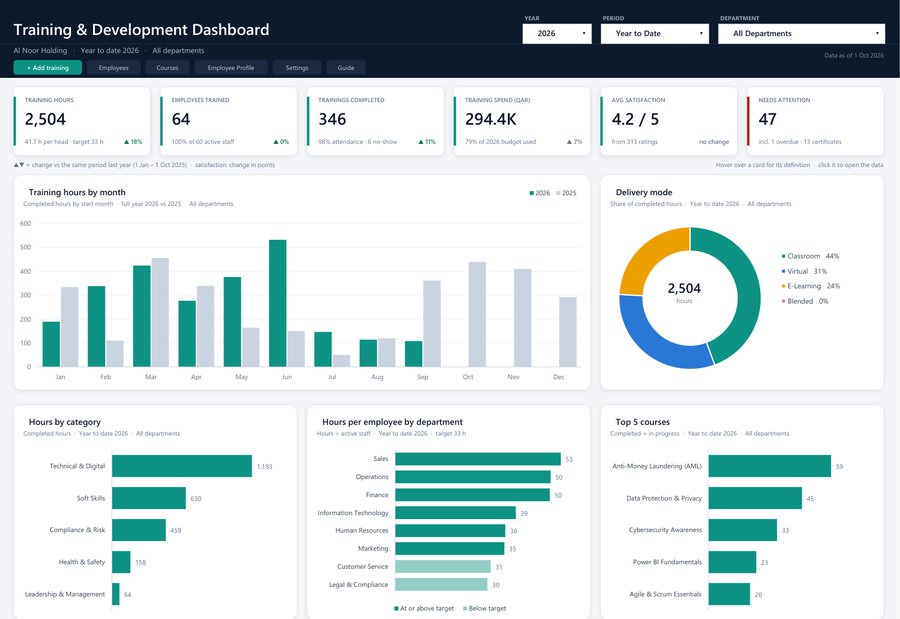
Task: Click the 2026 legend swatch in monthly chart
Action: [x=532, y=193]
